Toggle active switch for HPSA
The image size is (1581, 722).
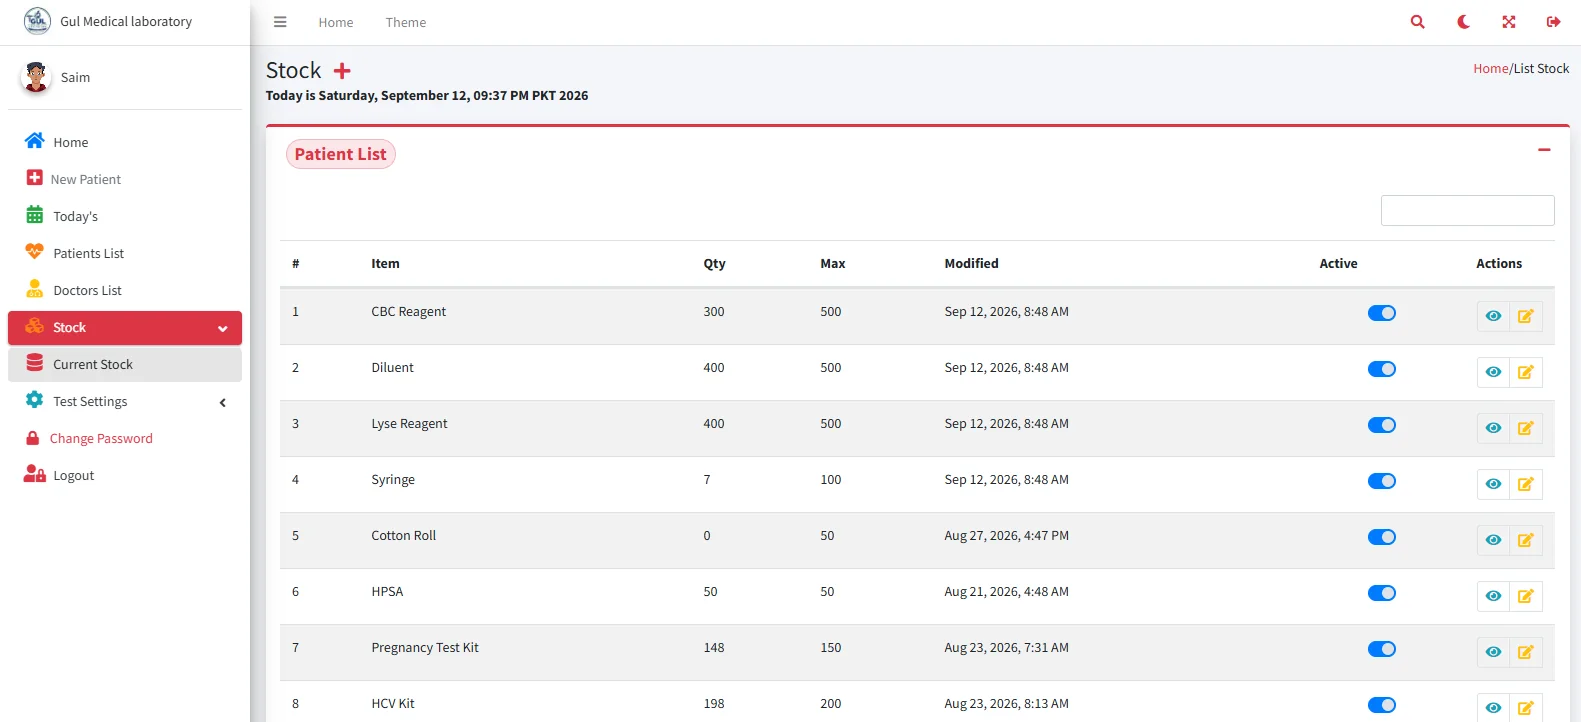coord(1382,593)
